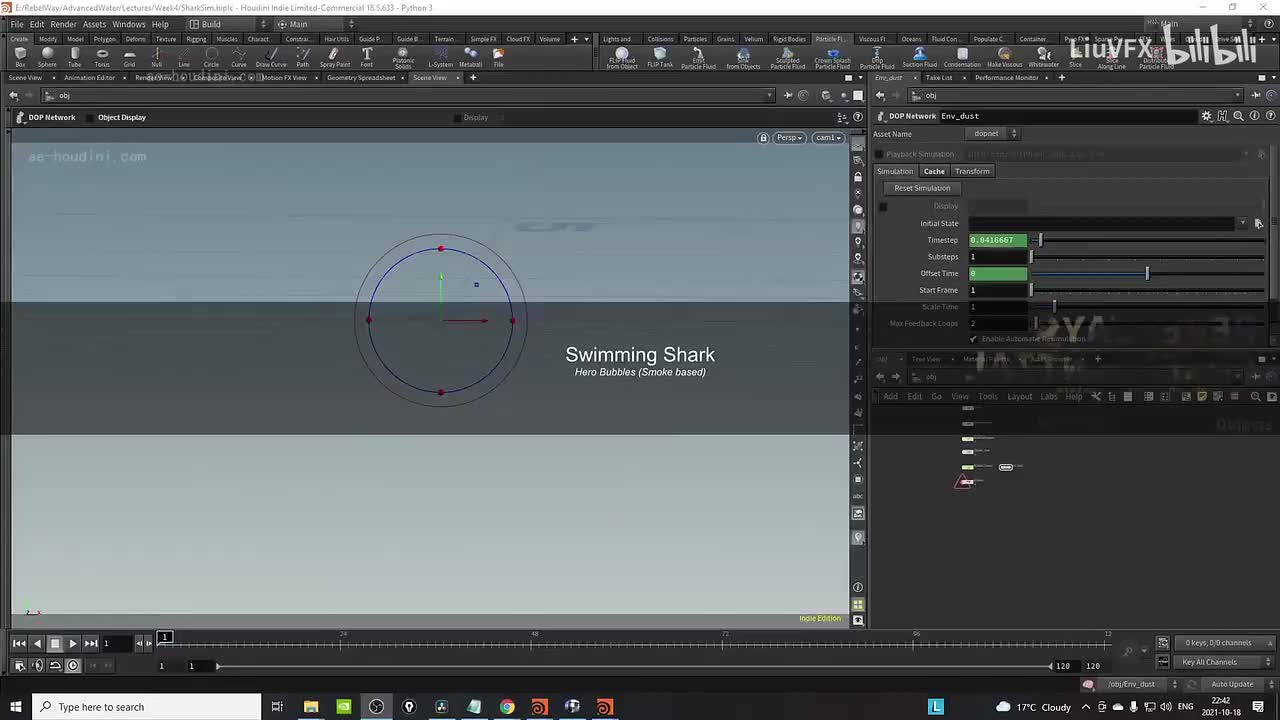Image resolution: width=1280 pixels, height=720 pixels.
Task: Switch to the Transform tab
Action: [x=971, y=171]
